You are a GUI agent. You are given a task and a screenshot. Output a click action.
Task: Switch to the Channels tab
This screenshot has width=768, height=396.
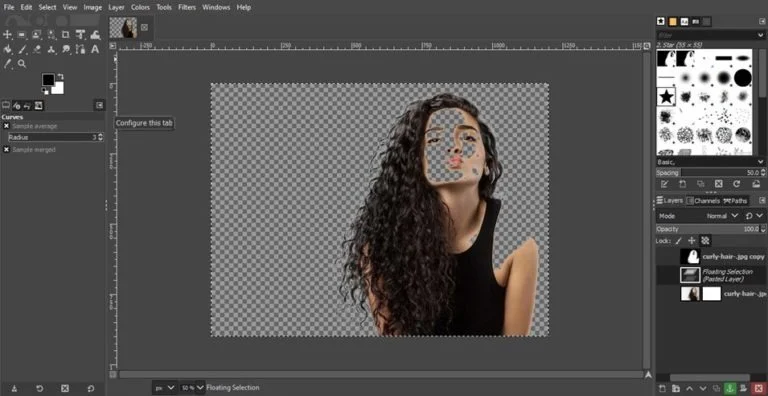(703, 201)
